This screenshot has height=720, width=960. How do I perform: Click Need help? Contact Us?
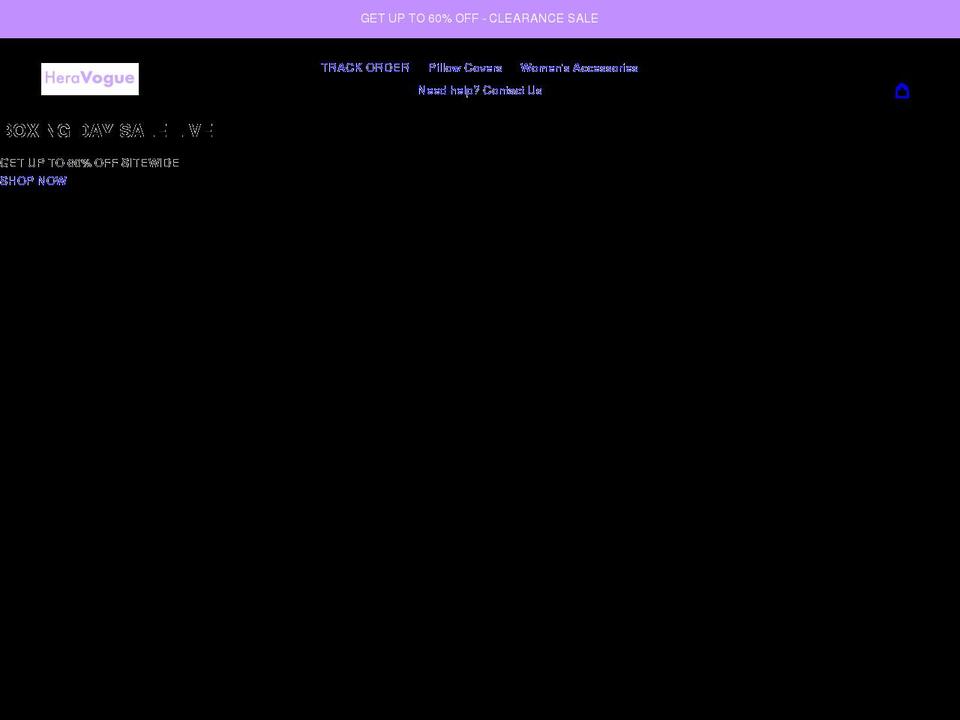(x=480, y=90)
